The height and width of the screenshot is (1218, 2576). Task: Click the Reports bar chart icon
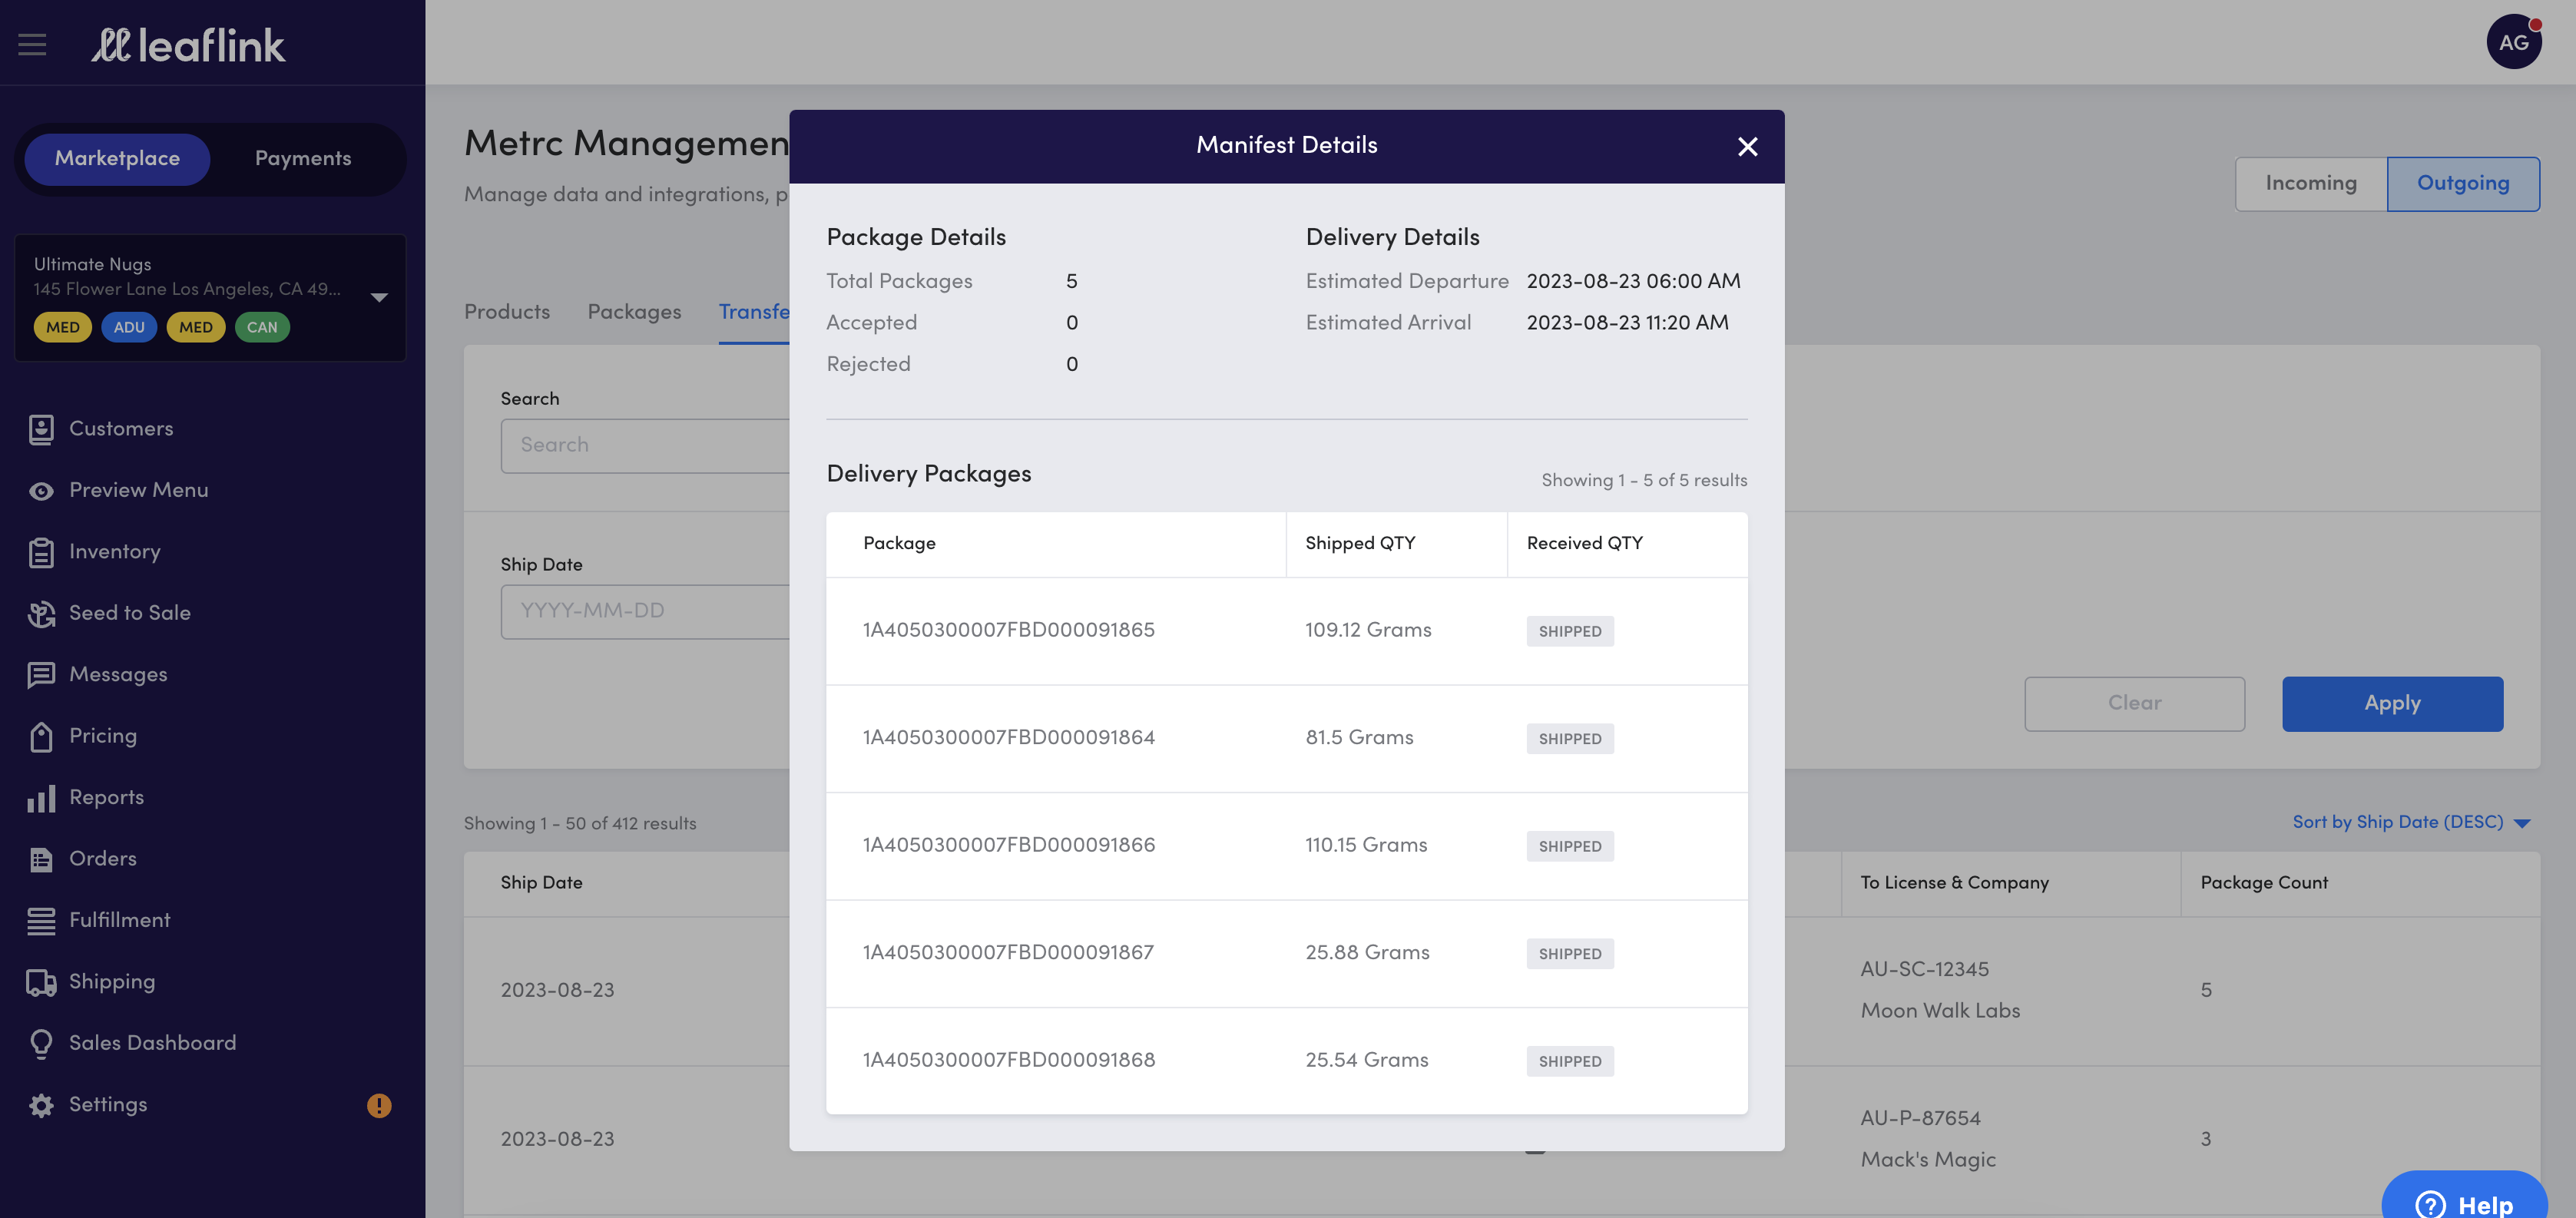tap(41, 798)
